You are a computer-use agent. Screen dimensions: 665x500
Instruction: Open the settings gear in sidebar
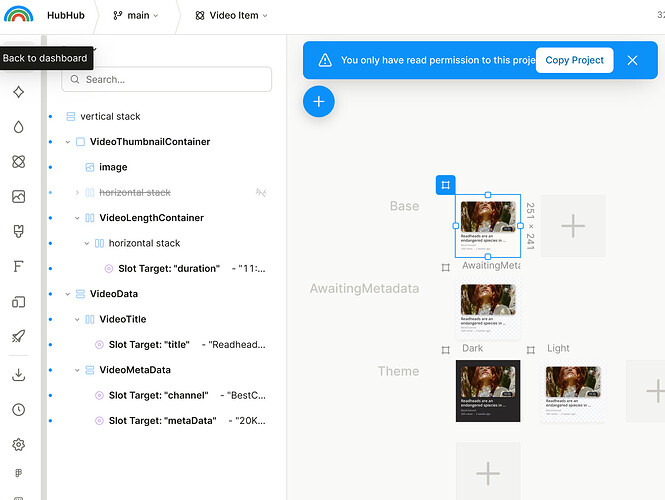click(18, 444)
